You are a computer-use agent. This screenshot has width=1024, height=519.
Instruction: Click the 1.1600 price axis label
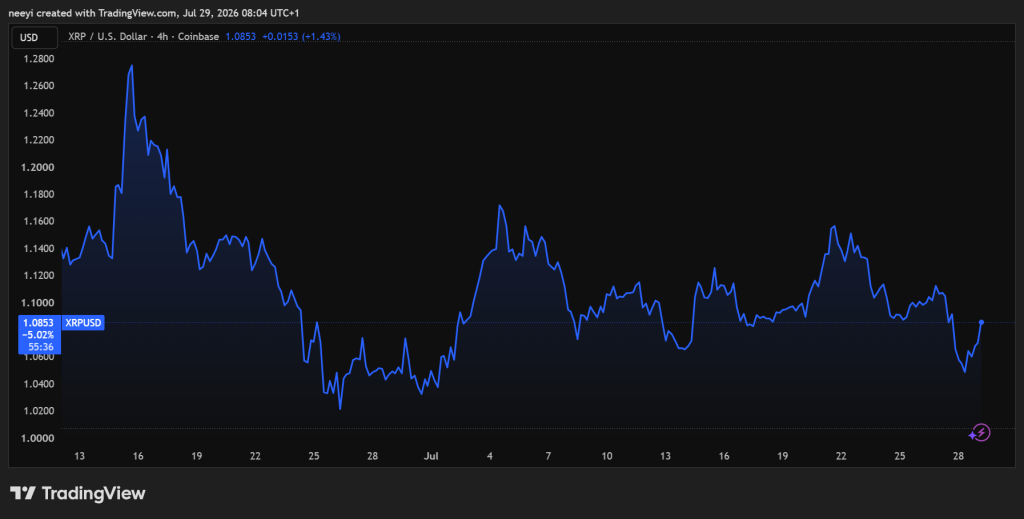[39, 221]
